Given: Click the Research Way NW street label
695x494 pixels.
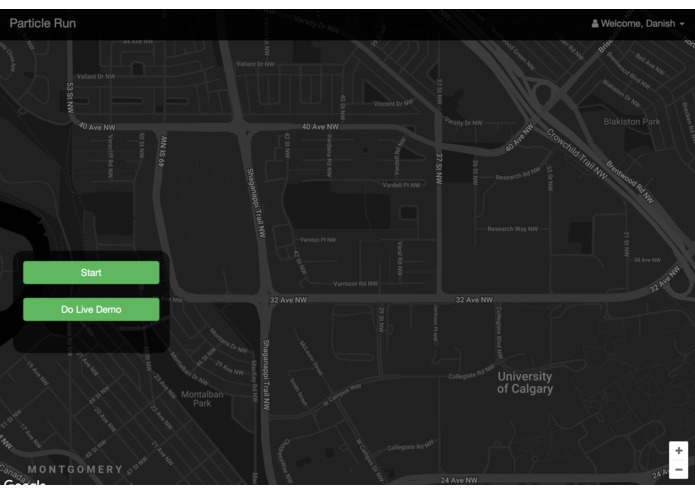Looking at the screenshot, I should (512, 229).
